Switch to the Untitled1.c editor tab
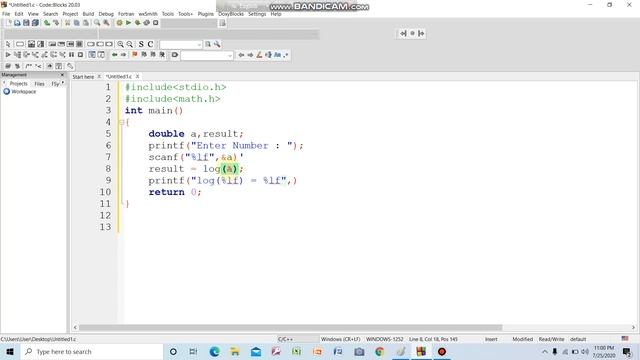 (119, 77)
